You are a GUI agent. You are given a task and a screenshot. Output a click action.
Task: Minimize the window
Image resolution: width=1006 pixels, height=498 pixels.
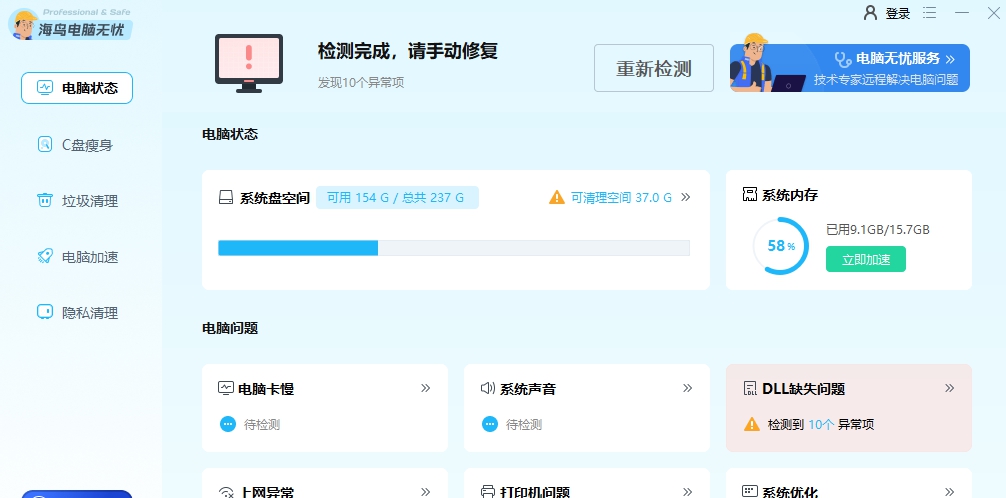pos(962,13)
